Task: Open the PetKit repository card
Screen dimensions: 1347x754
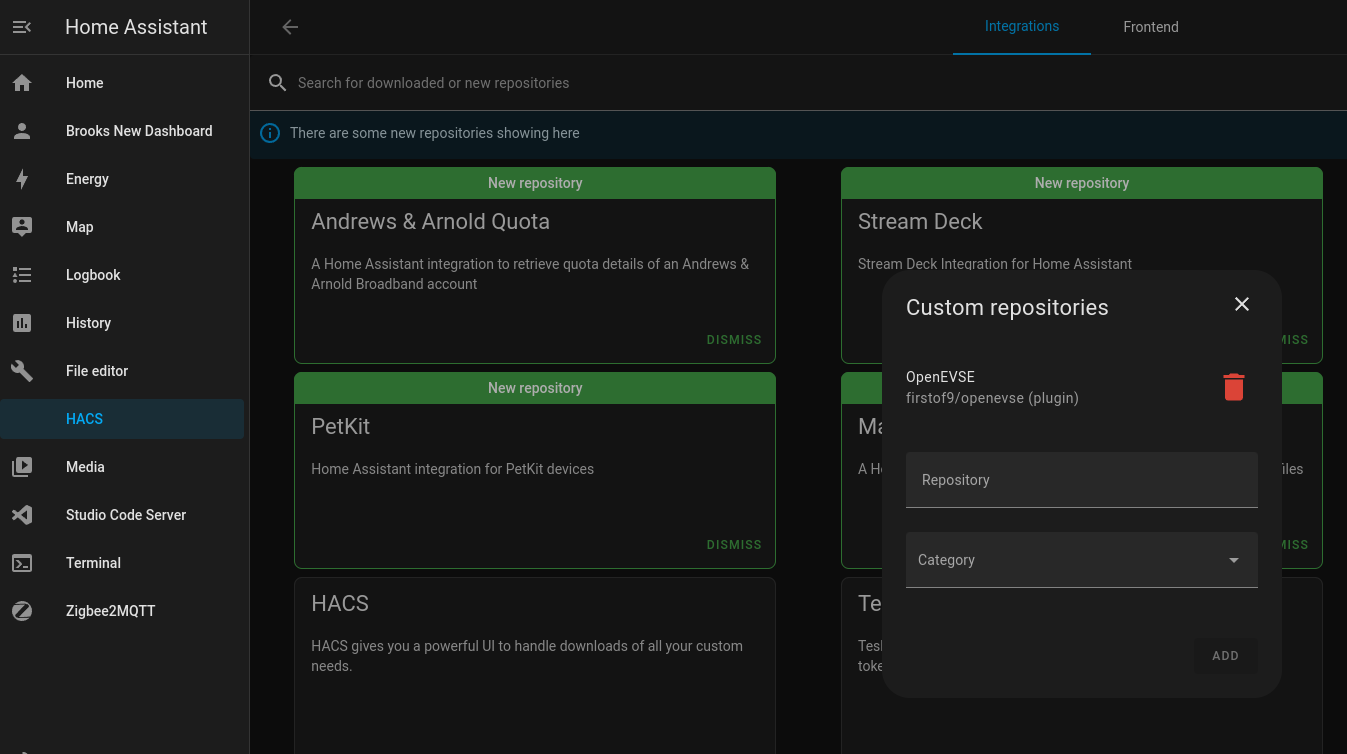Action: [535, 470]
